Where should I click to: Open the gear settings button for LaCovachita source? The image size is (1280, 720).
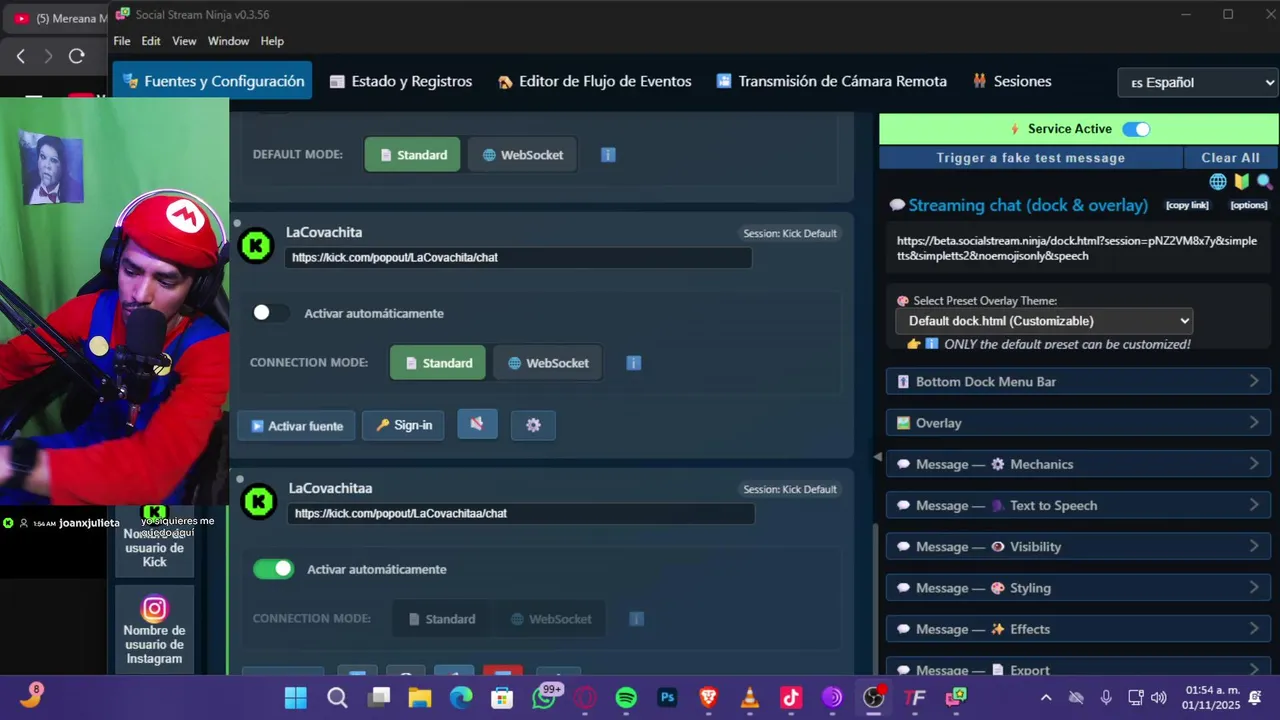[x=533, y=425]
